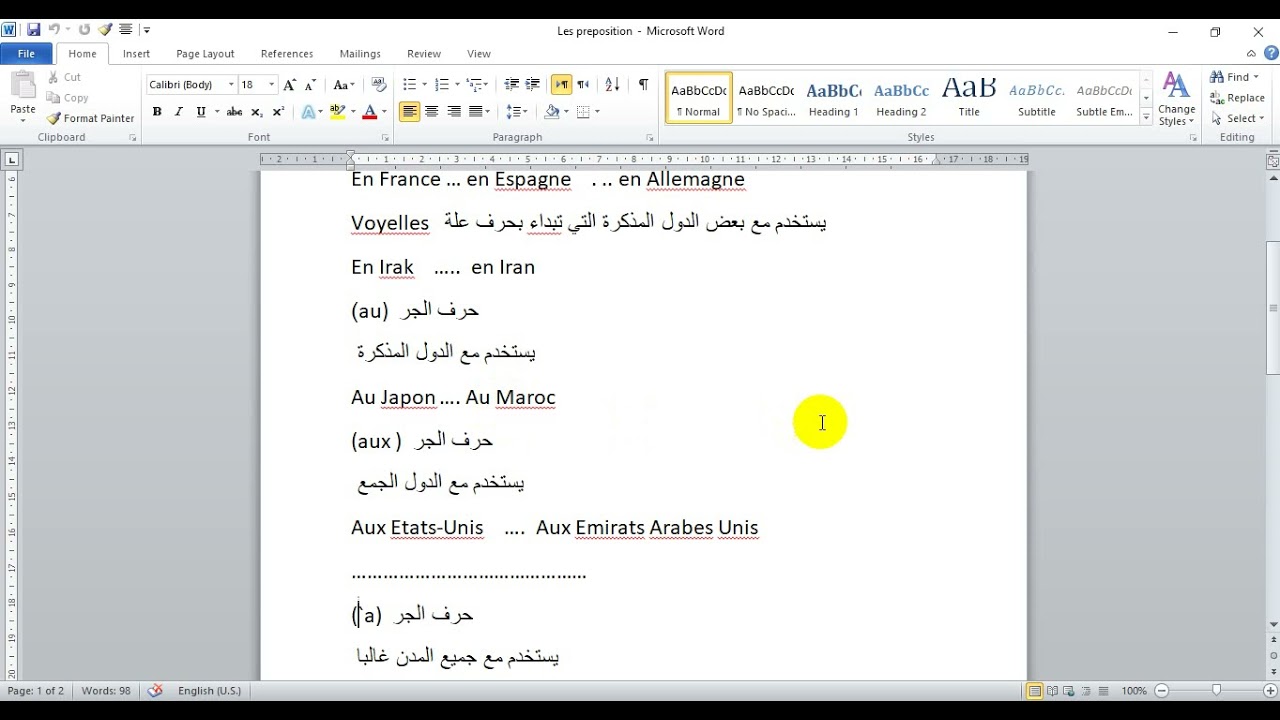Switch to the Page Layout tab

pos(205,54)
